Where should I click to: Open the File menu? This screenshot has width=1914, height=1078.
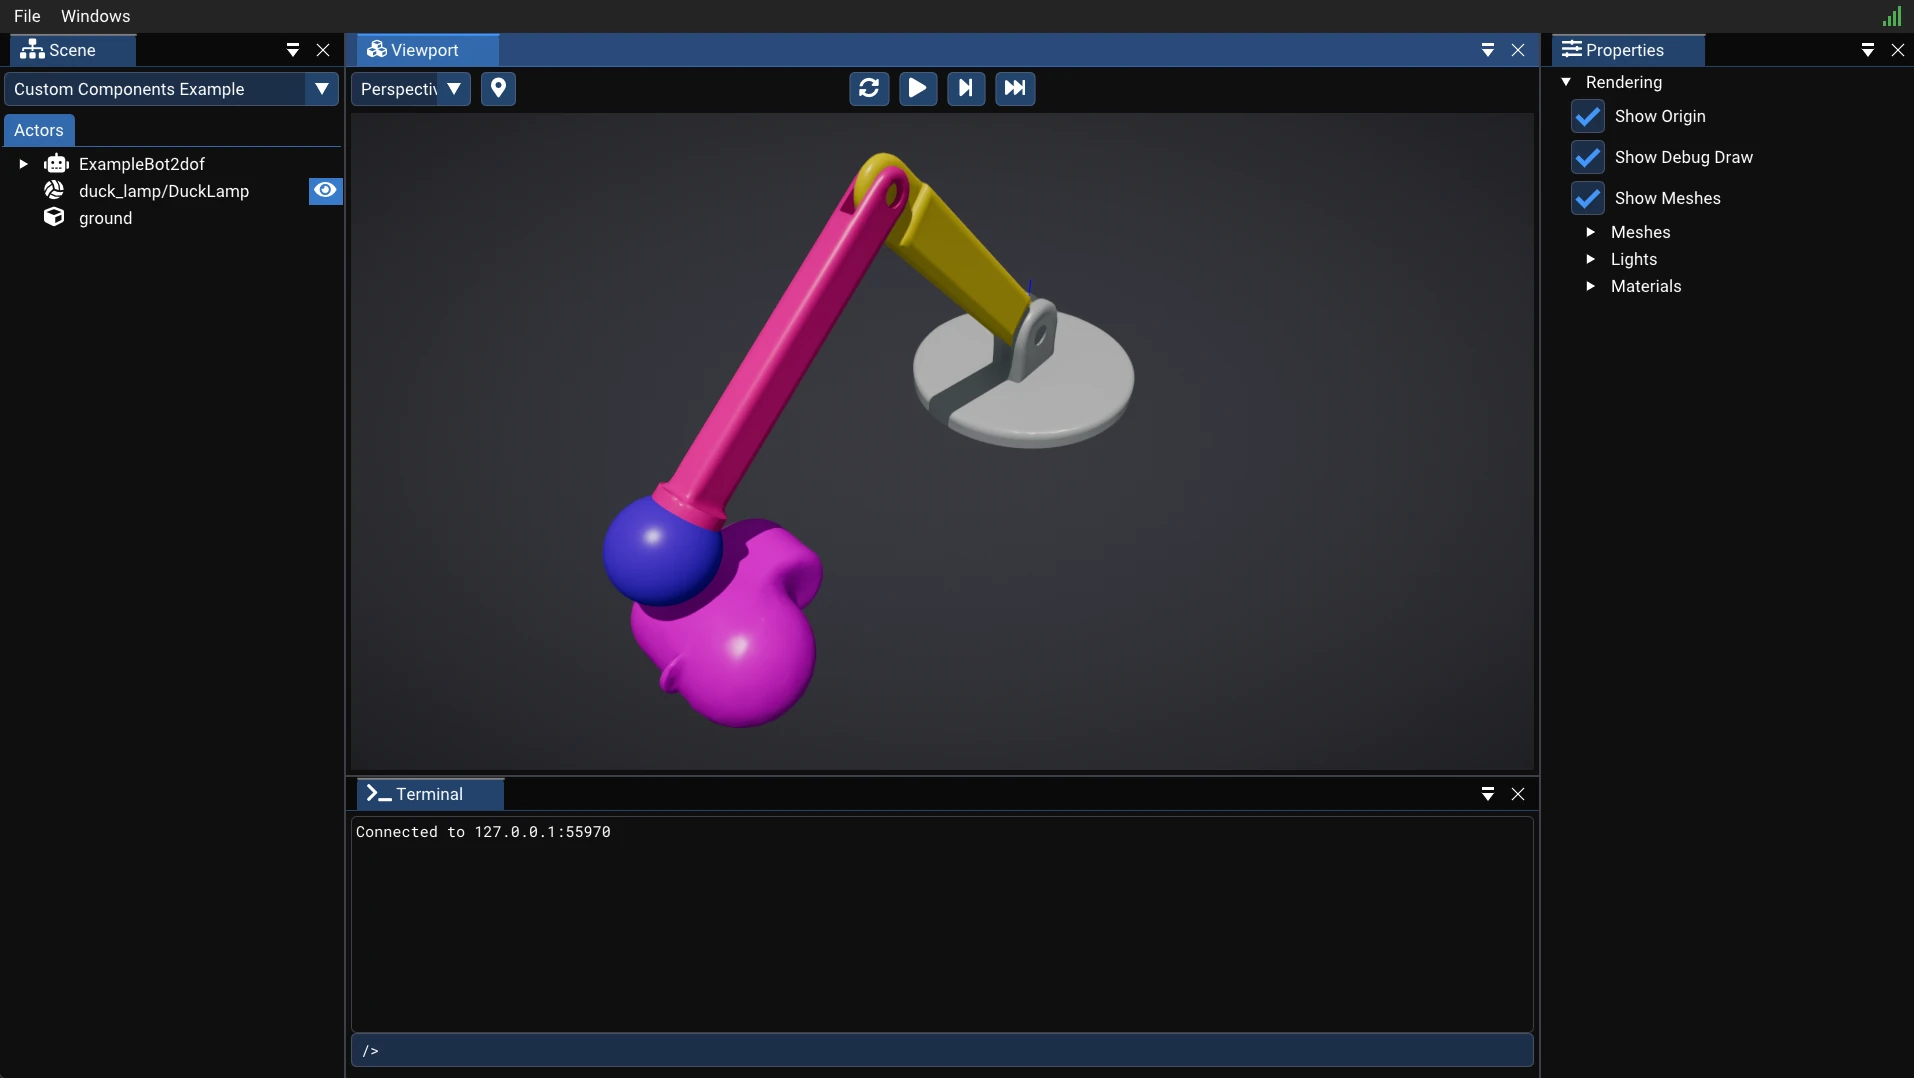click(27, 16)
